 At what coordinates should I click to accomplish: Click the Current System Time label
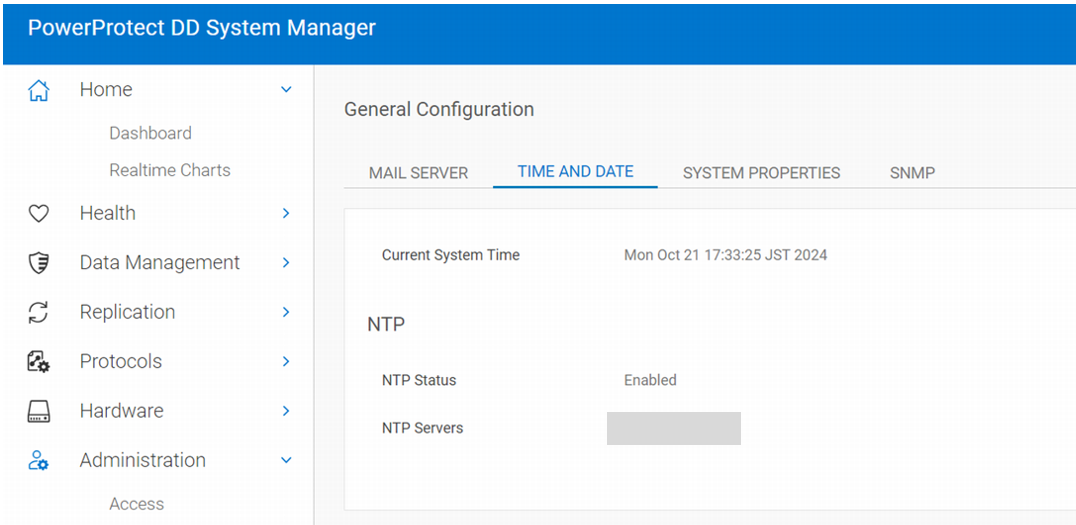[450, 255]
